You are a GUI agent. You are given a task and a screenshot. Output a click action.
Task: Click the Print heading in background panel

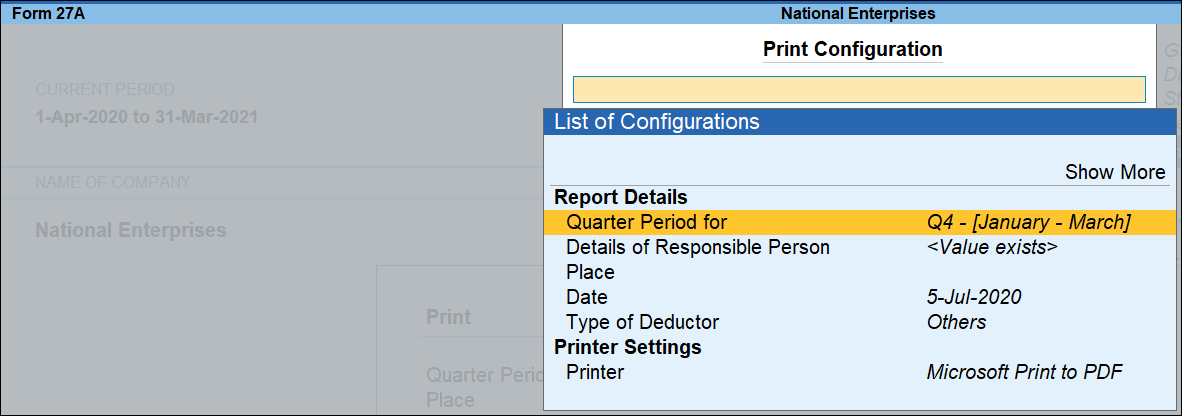click(x=448, y=317)
